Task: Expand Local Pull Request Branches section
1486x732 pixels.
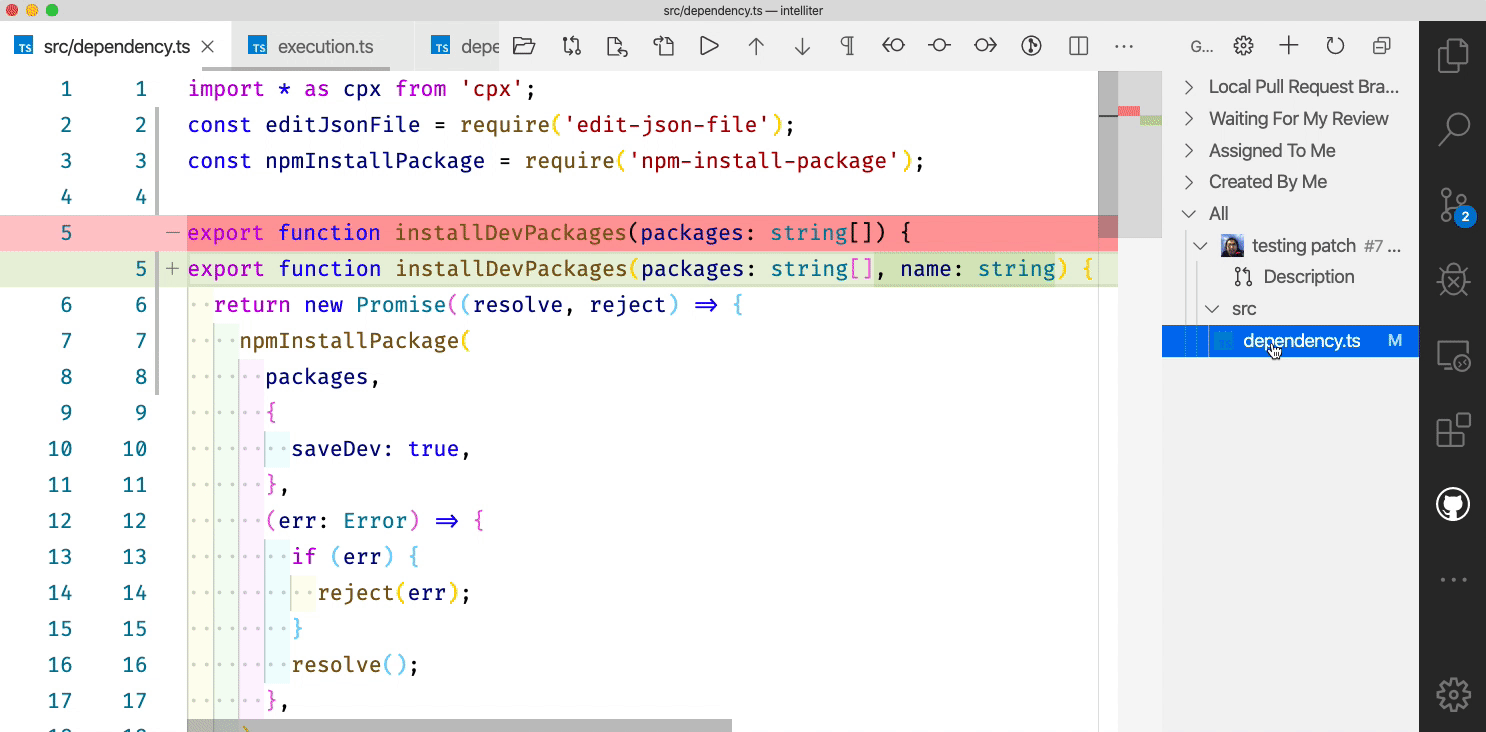Action: tap(1290, 87)
